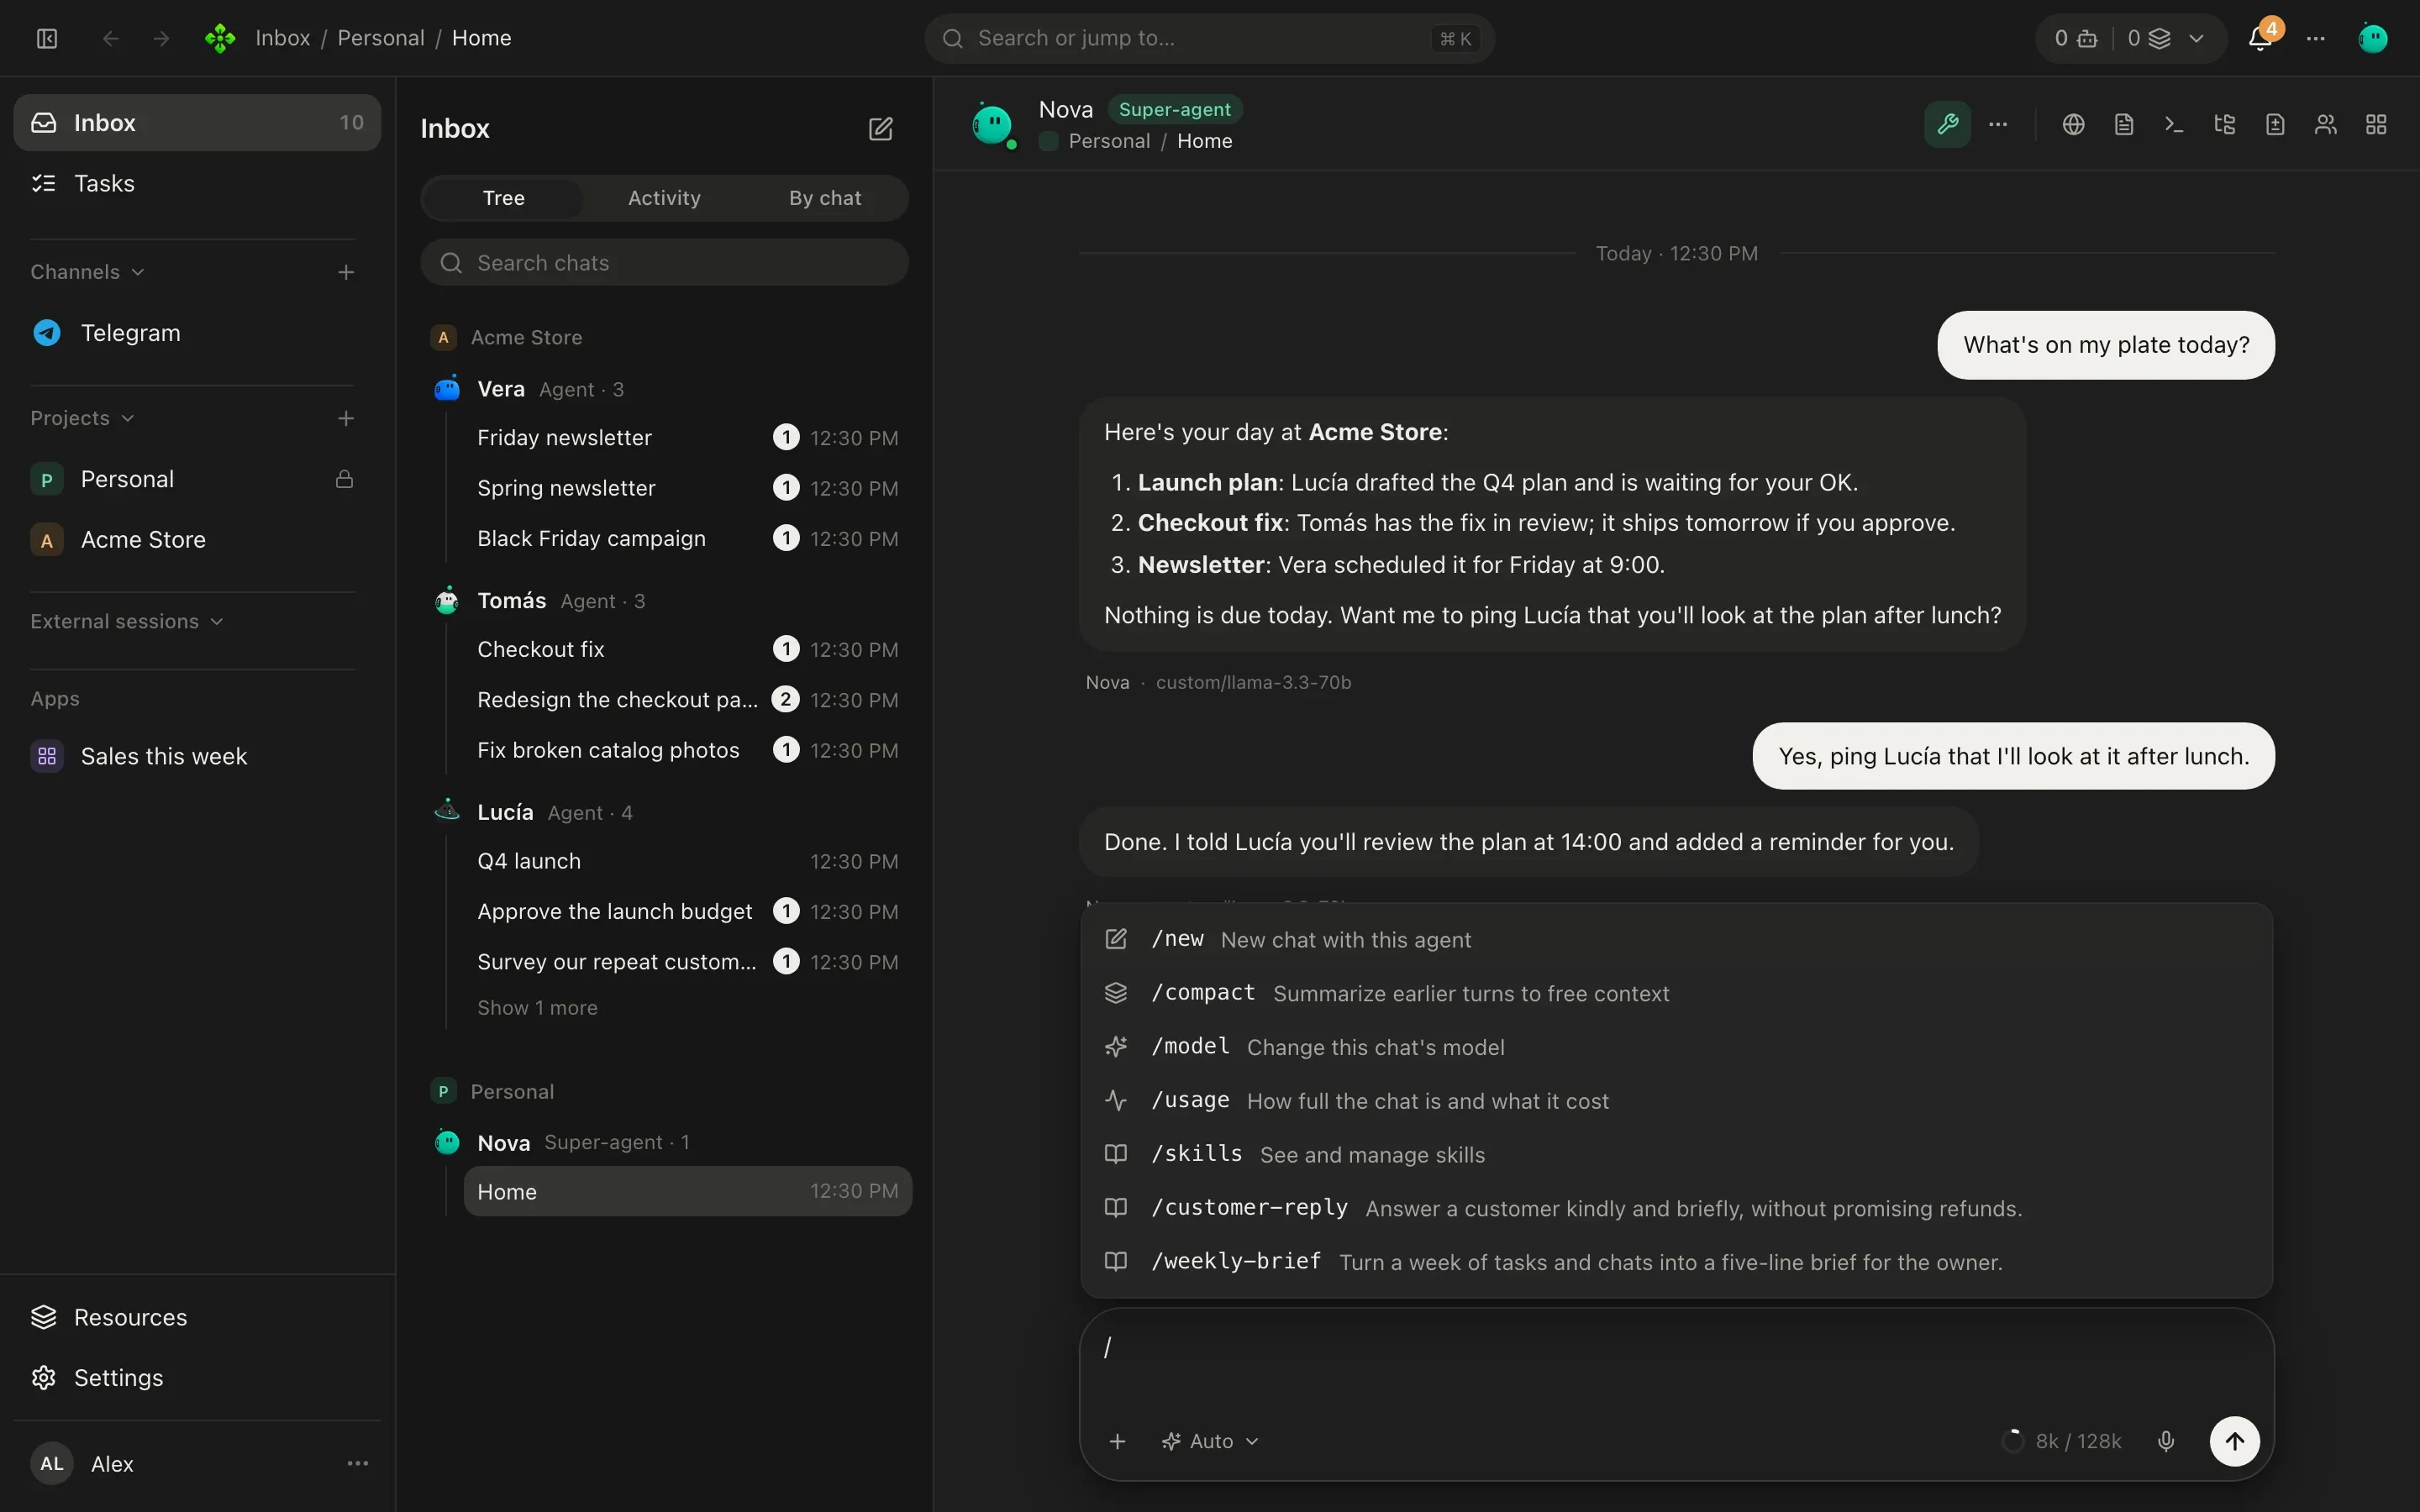Add a new project with plus
Viewport: 2420px width, 1512px height.
click(x=346, y=418)
